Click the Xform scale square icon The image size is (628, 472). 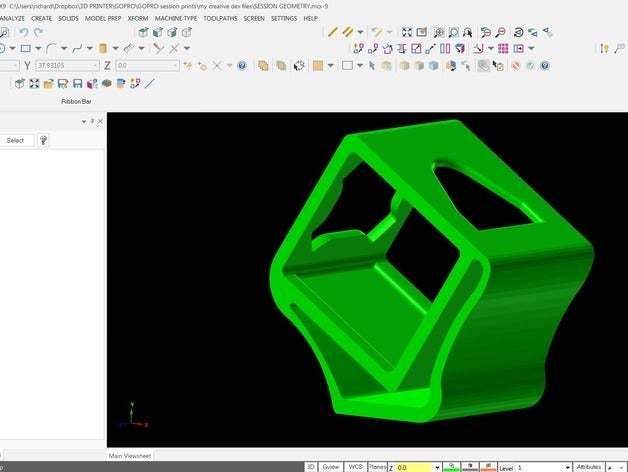pyautogui.click(x=416, y=48)
